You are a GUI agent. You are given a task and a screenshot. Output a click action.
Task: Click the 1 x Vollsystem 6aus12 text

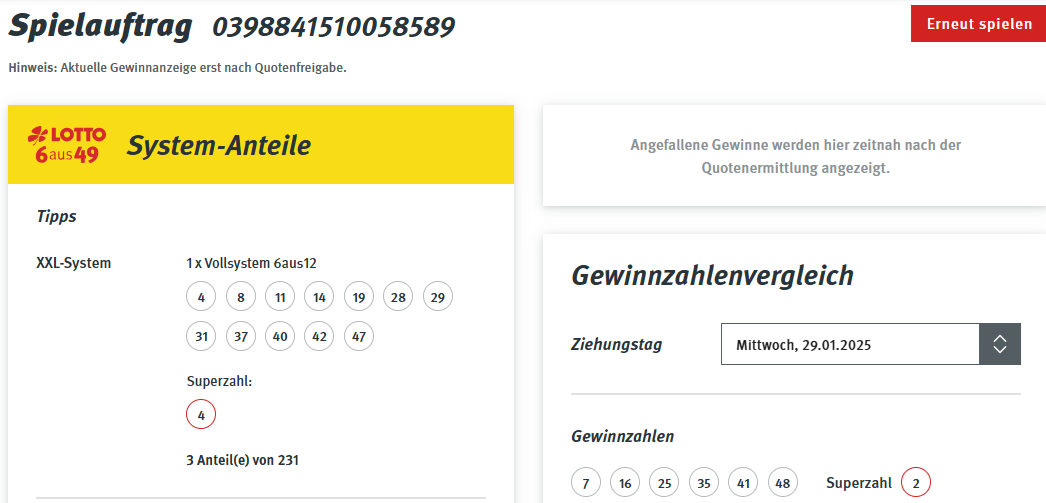tap(251, 264)
